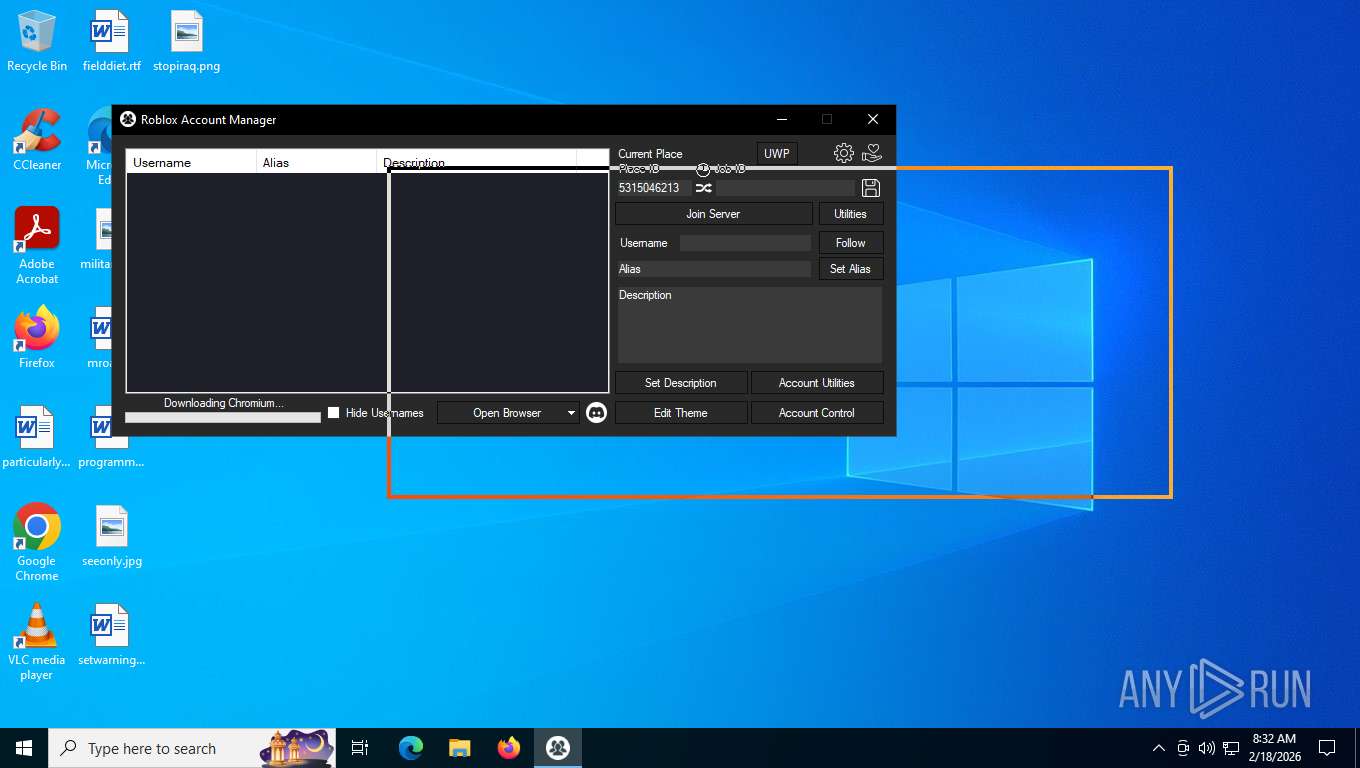This screenshot has width=1360, height=768.
Task: Launch Google Chrome desktop shortcut
Action: pos(37,542)
